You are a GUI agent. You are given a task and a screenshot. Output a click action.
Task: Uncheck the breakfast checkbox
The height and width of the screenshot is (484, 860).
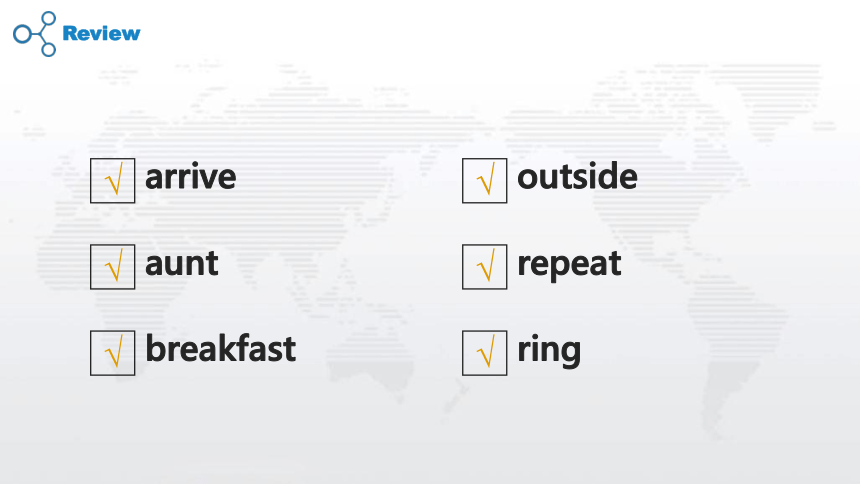click(112, 353)
